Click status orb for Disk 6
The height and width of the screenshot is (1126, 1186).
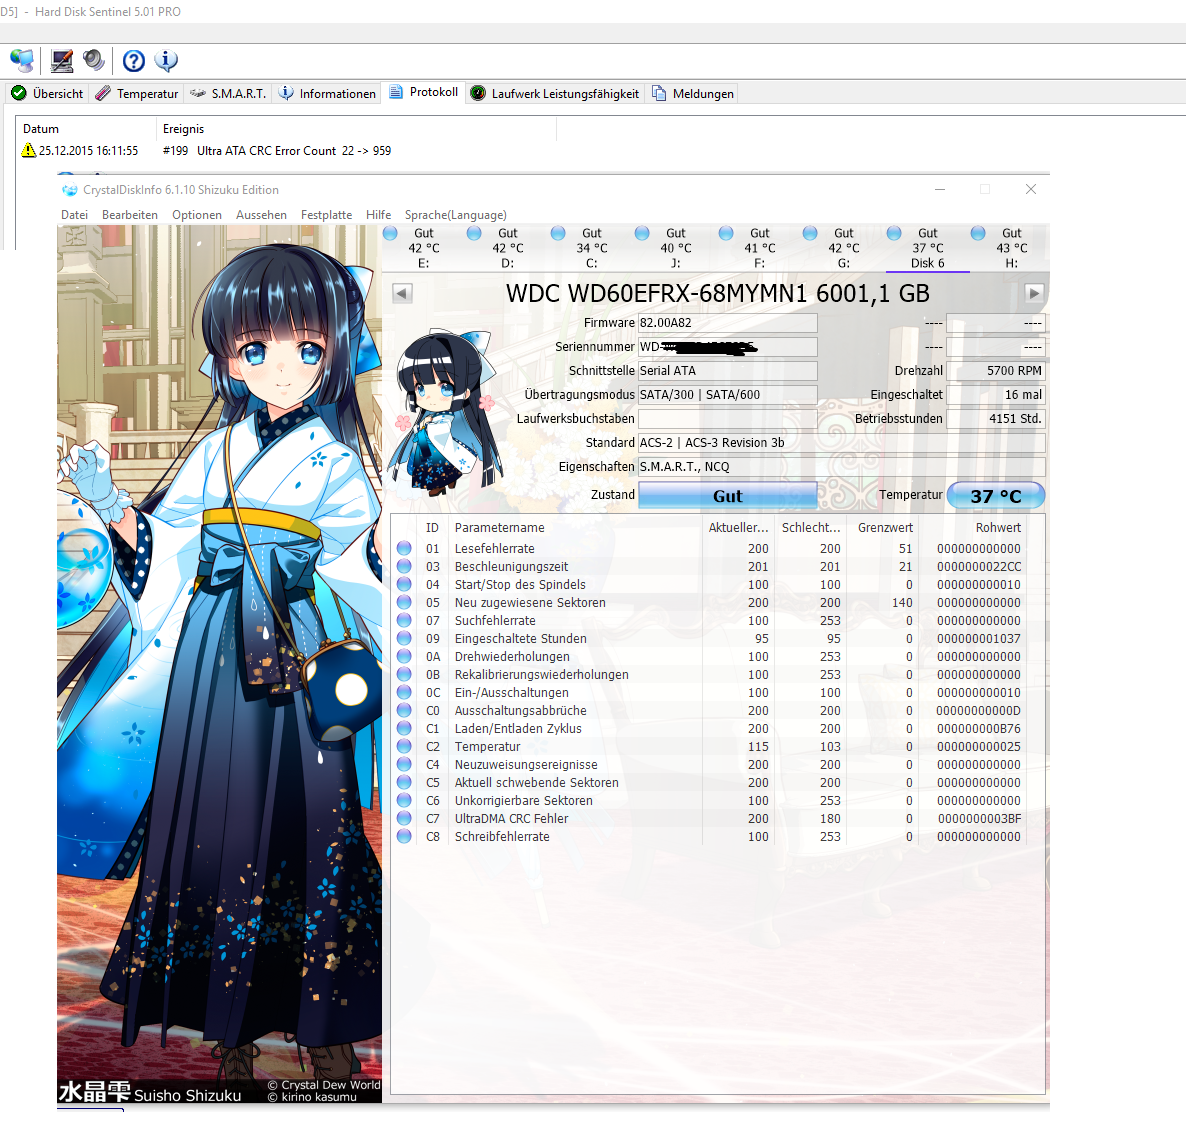coord(894,233)
